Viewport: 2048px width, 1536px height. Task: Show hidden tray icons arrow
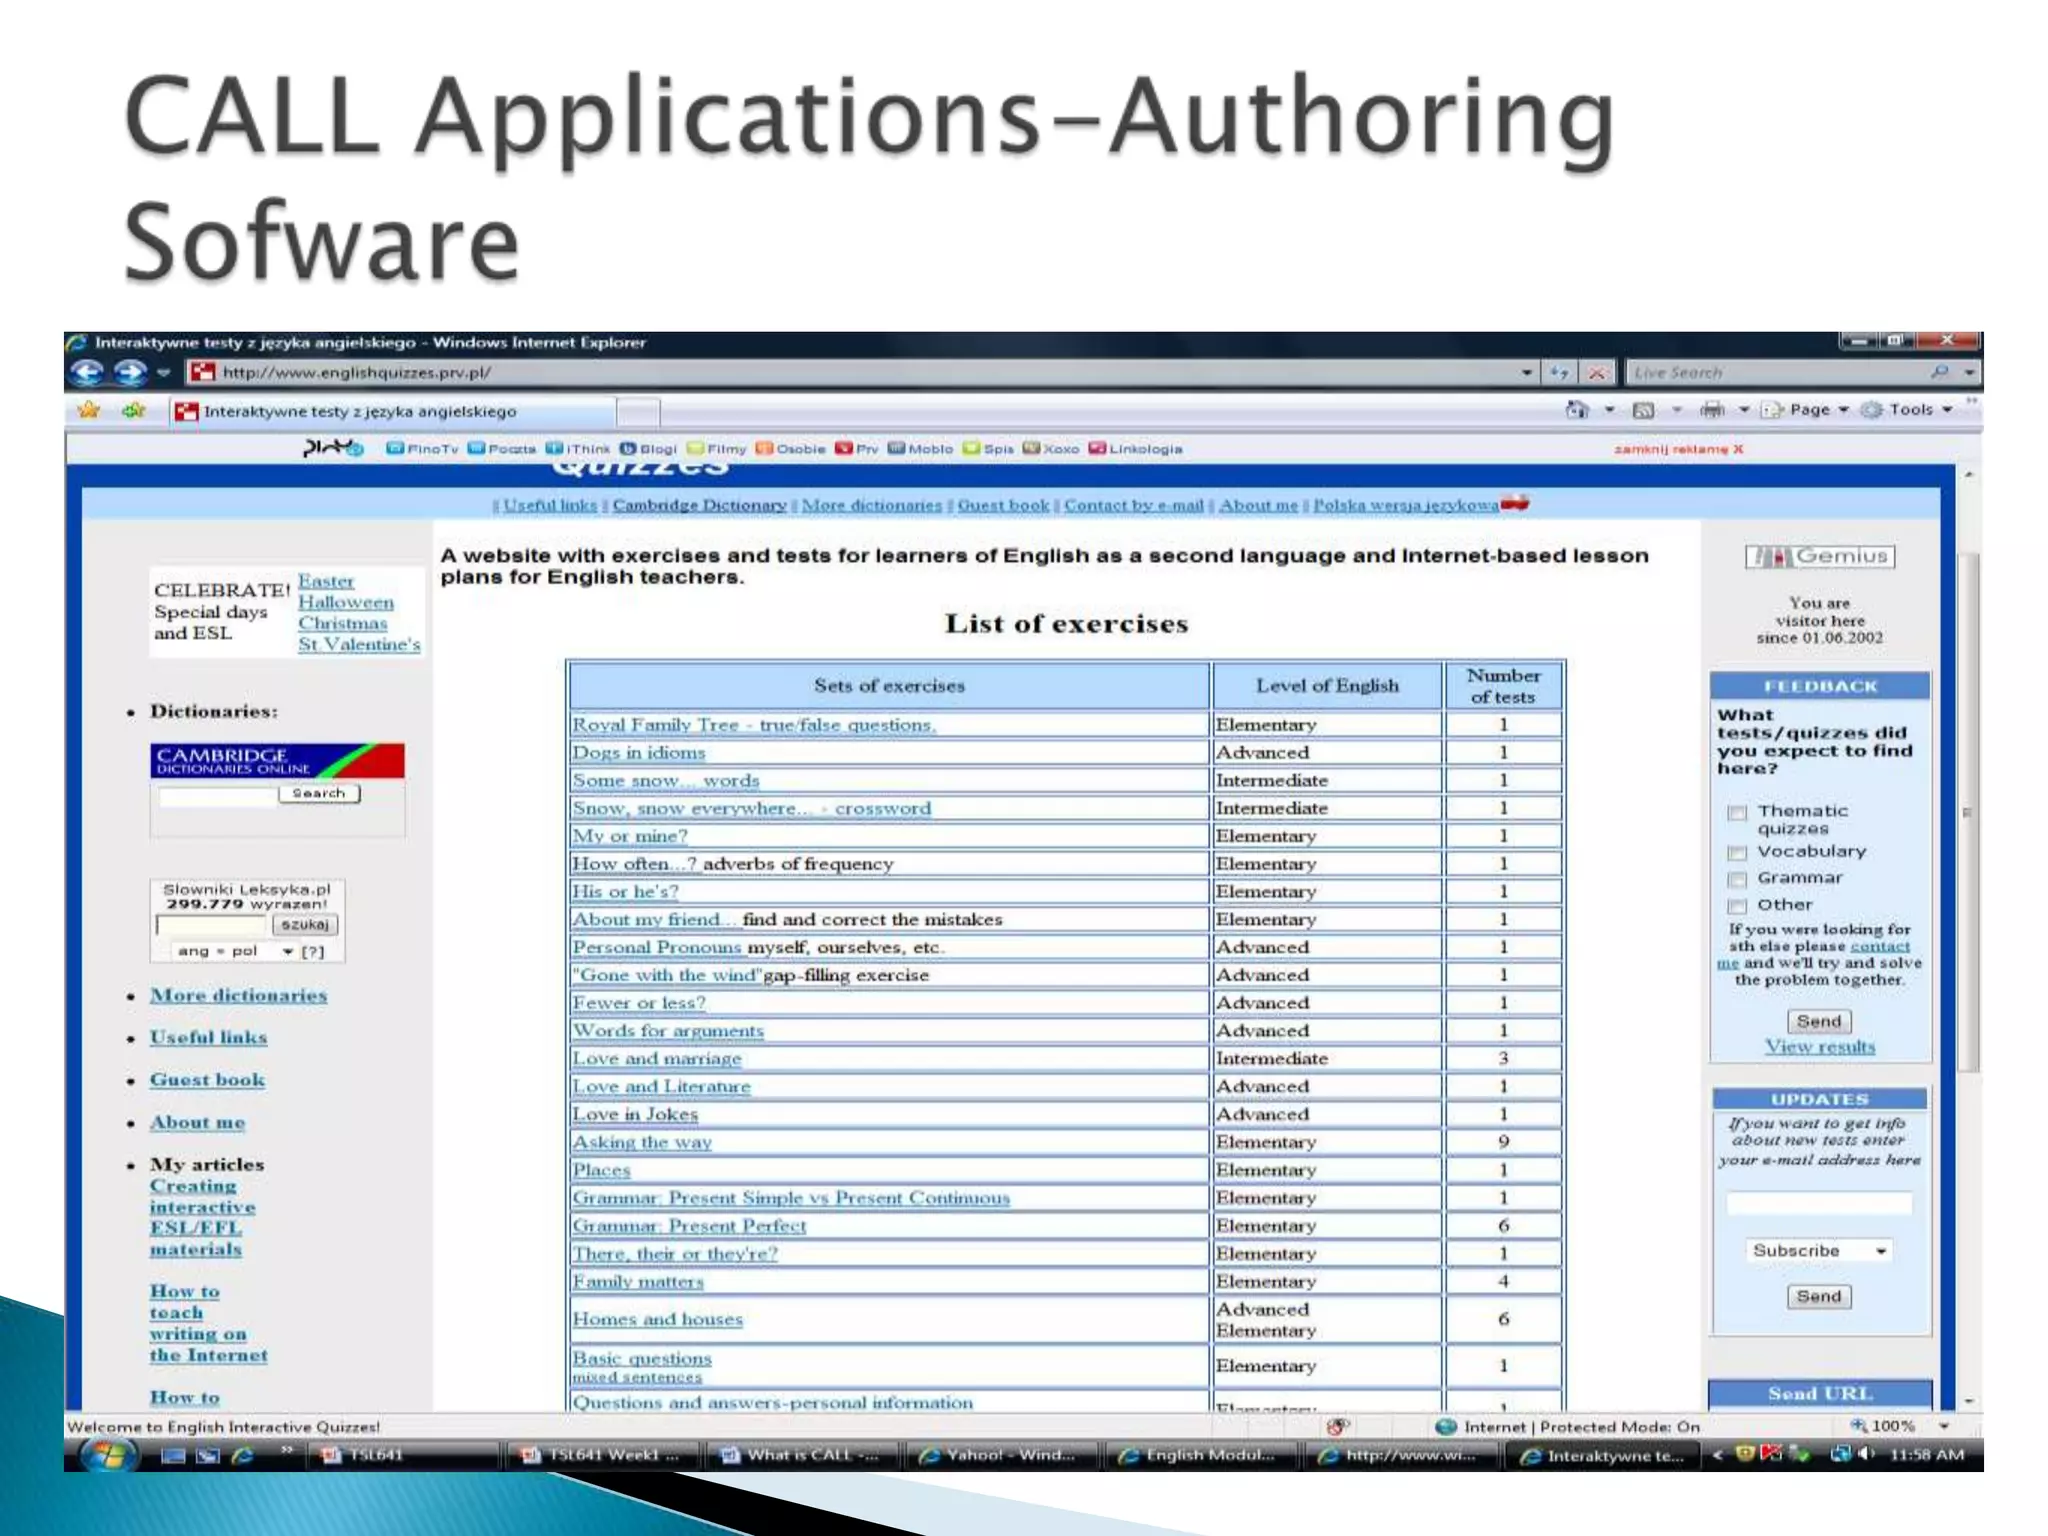click(1718, 1455)
